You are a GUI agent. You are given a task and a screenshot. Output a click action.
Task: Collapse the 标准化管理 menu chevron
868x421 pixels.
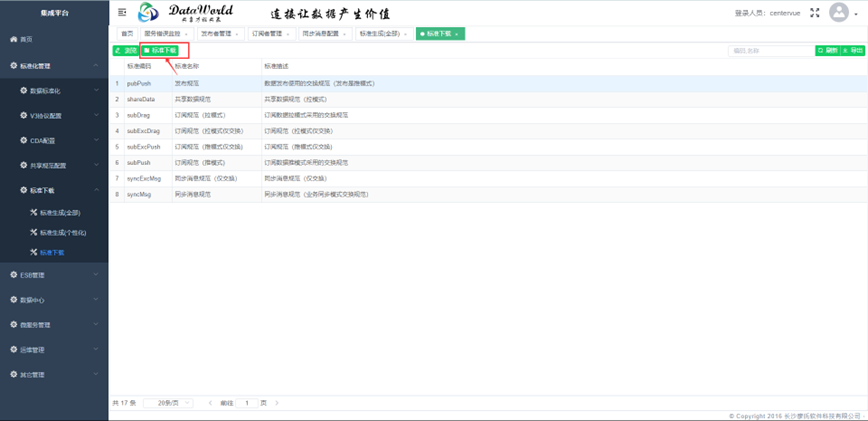click(x=96, y=66)
